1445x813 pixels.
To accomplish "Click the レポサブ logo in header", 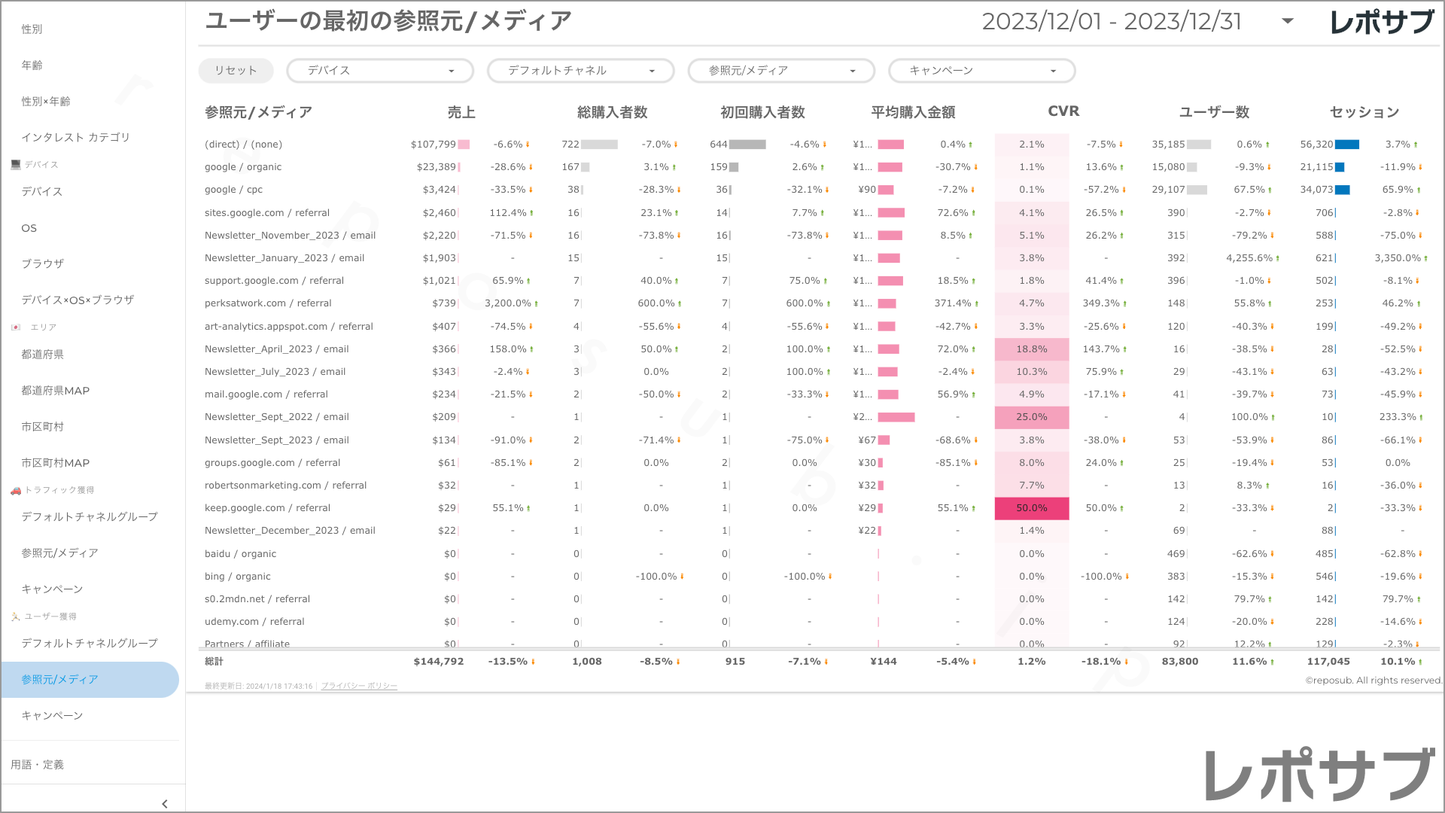I will 1382,22.
